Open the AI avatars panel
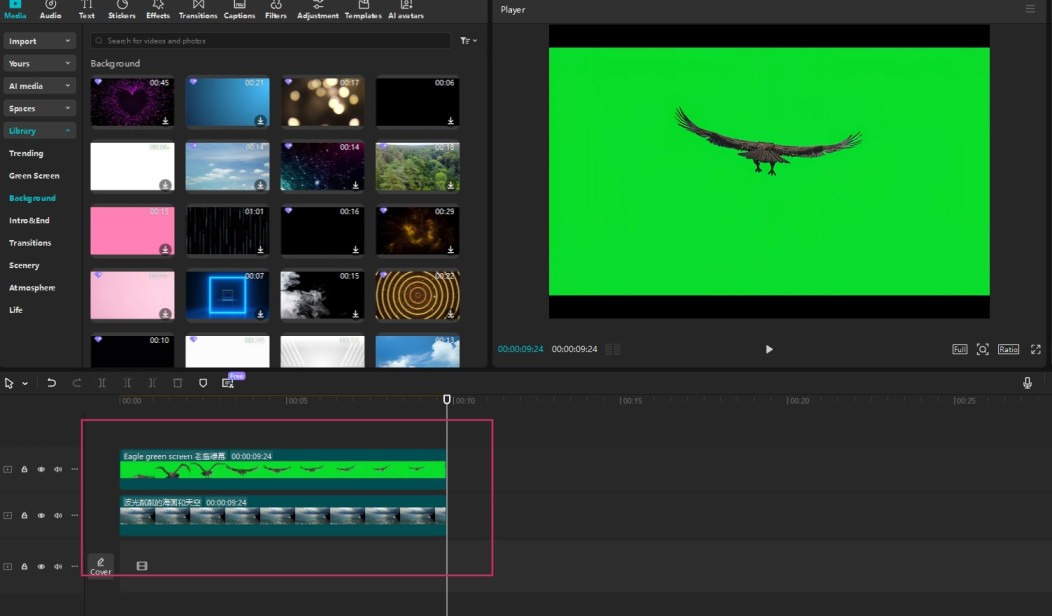 point(406,9)
